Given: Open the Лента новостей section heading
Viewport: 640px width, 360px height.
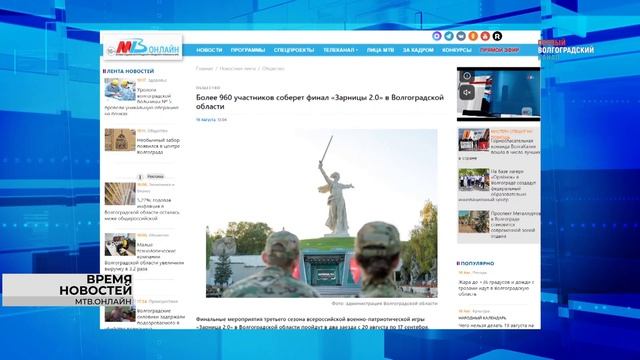Looking at the screenshot, I should (129, 71).
